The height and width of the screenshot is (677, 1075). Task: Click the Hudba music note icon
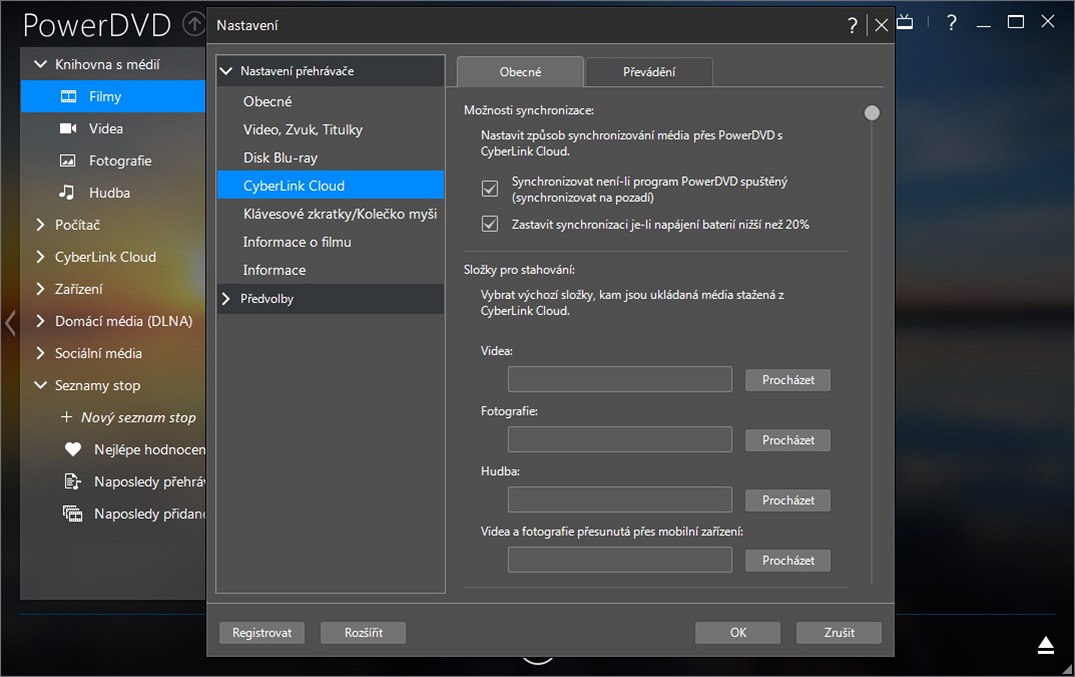coord(67,192)
